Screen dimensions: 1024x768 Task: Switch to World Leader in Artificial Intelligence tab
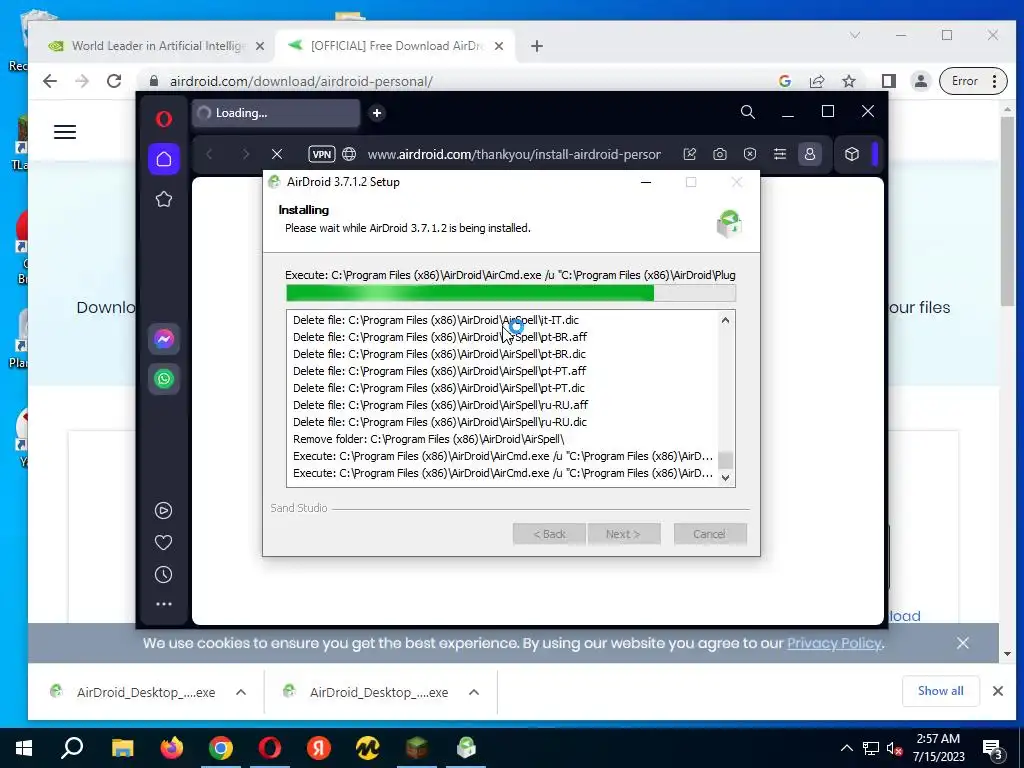(159, 46)
